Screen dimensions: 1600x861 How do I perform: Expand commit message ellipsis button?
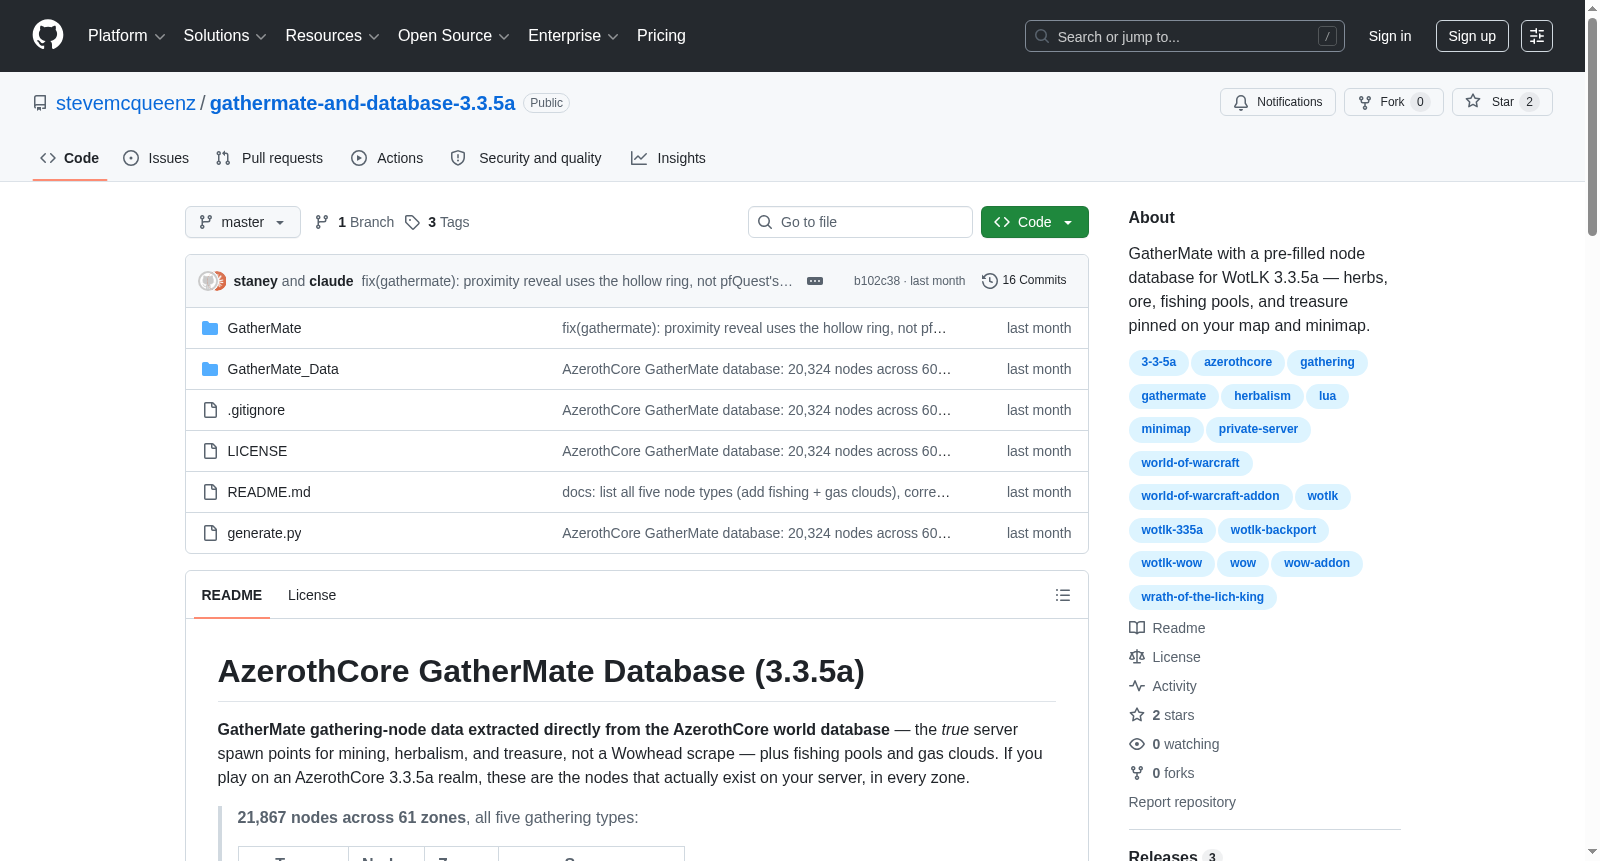[x=815, y=281]
